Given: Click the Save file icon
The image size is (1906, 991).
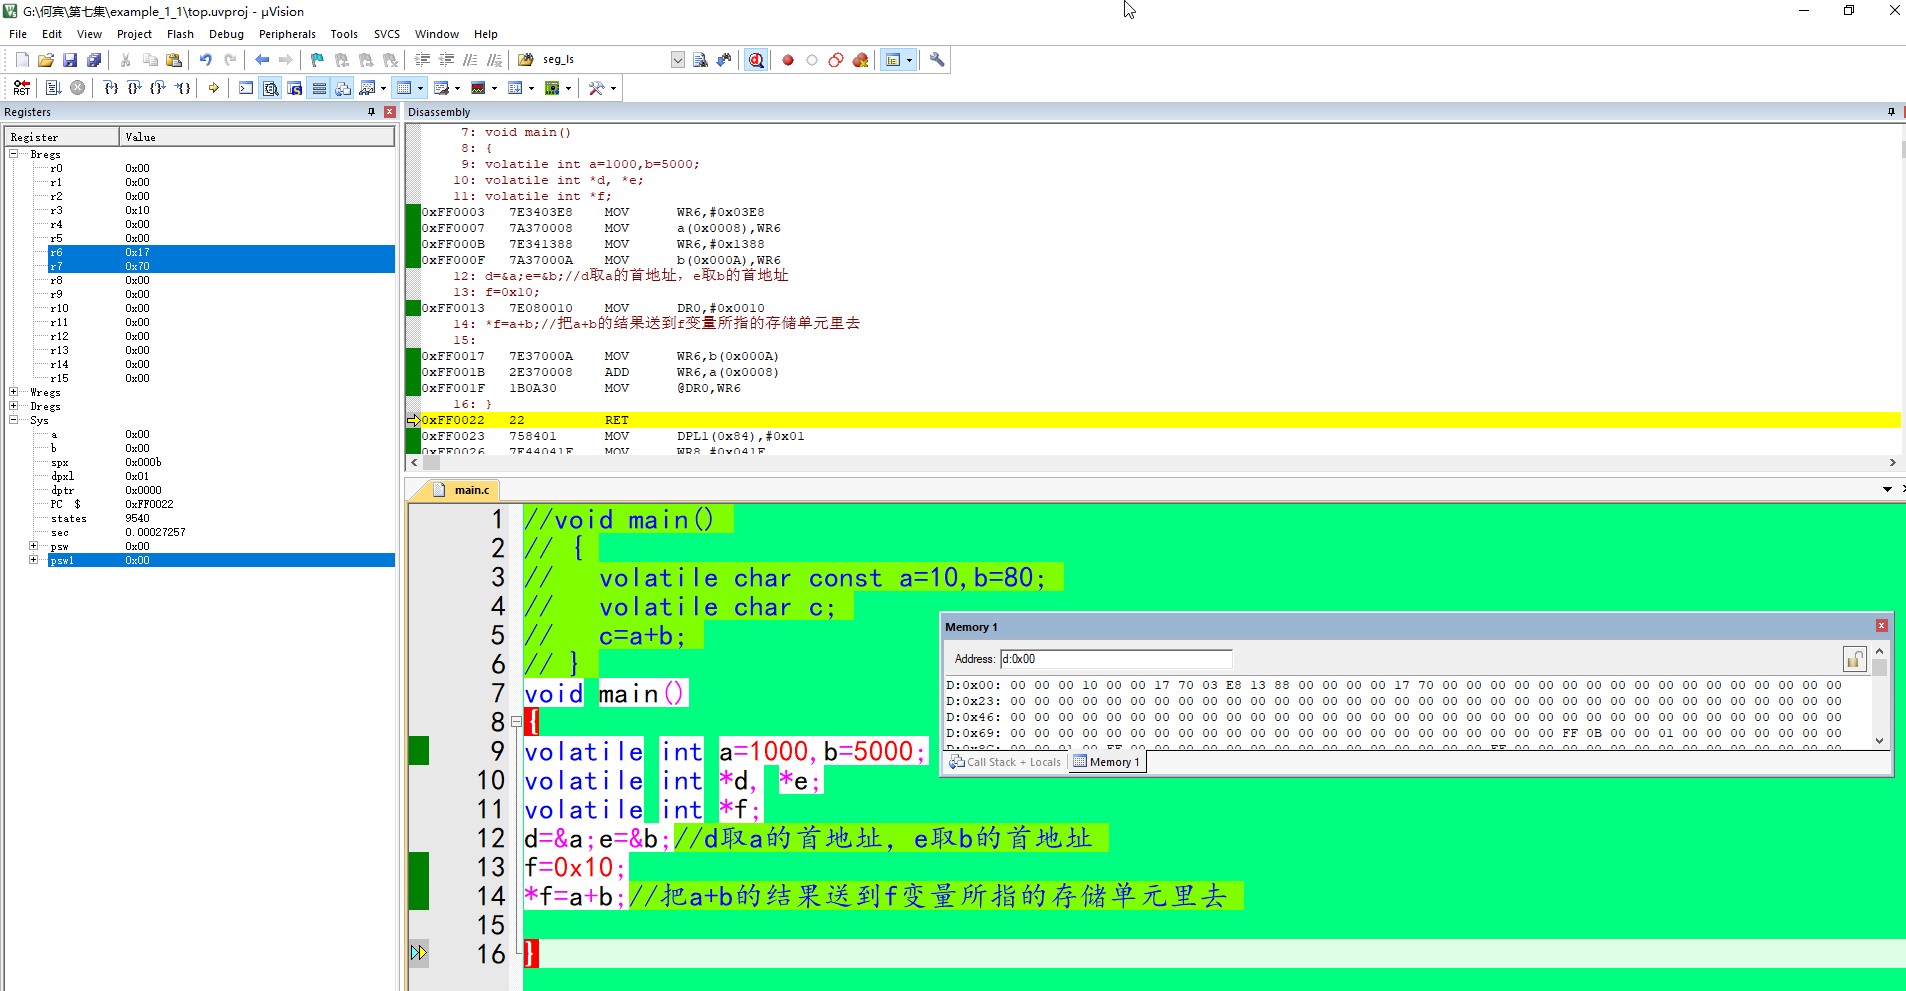Looking at the screenshot, I should 70,60.
